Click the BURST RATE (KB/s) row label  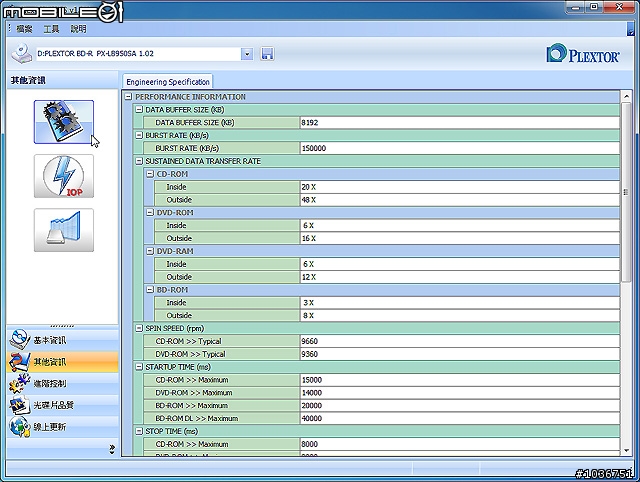(x=222, y=148)
